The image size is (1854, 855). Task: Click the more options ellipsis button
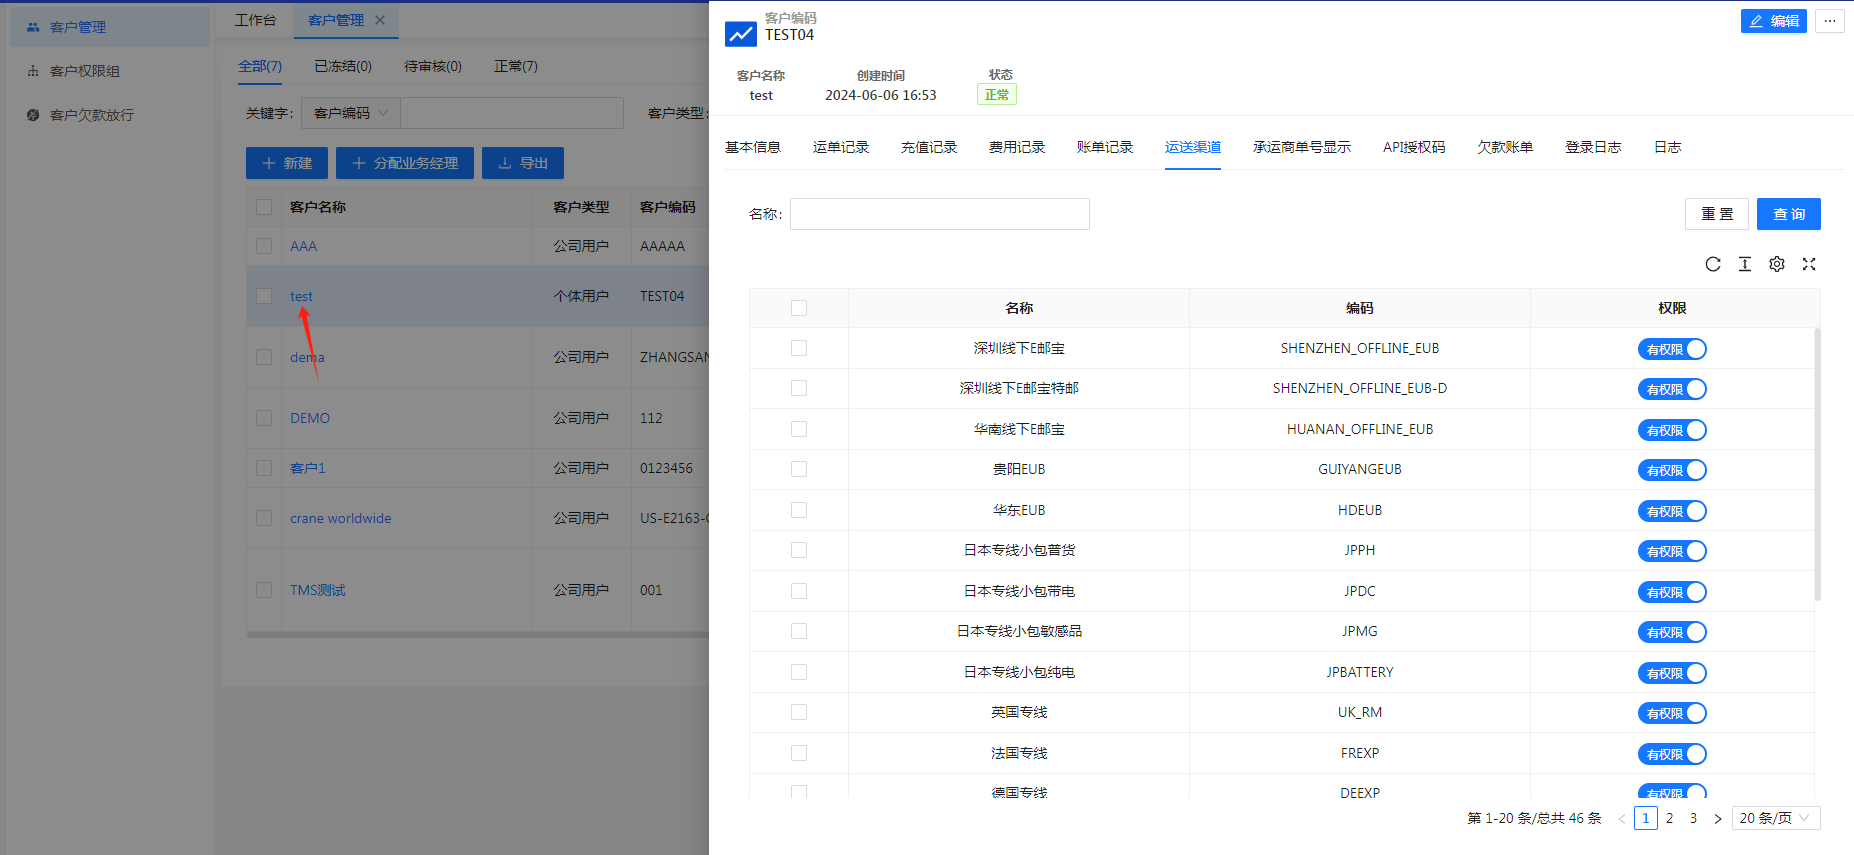pos(1830,21)
